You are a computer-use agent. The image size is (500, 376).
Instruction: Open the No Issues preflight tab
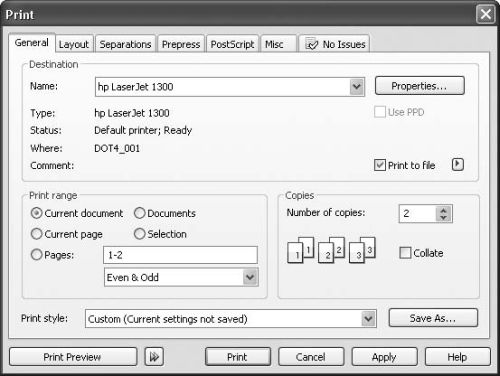pyautogui.click(x=334, y=44)
